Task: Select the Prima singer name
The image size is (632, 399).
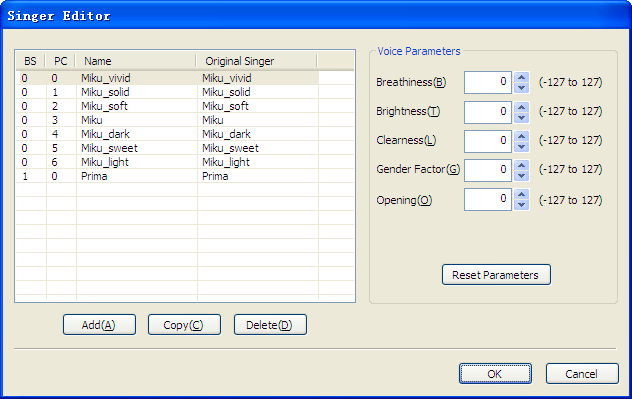Action: point(94,176)
